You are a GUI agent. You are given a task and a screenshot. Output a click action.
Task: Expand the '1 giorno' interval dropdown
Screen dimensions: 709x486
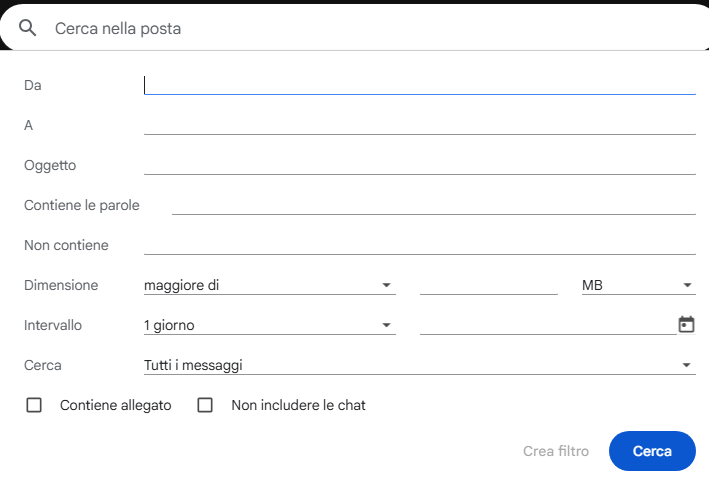269,325
